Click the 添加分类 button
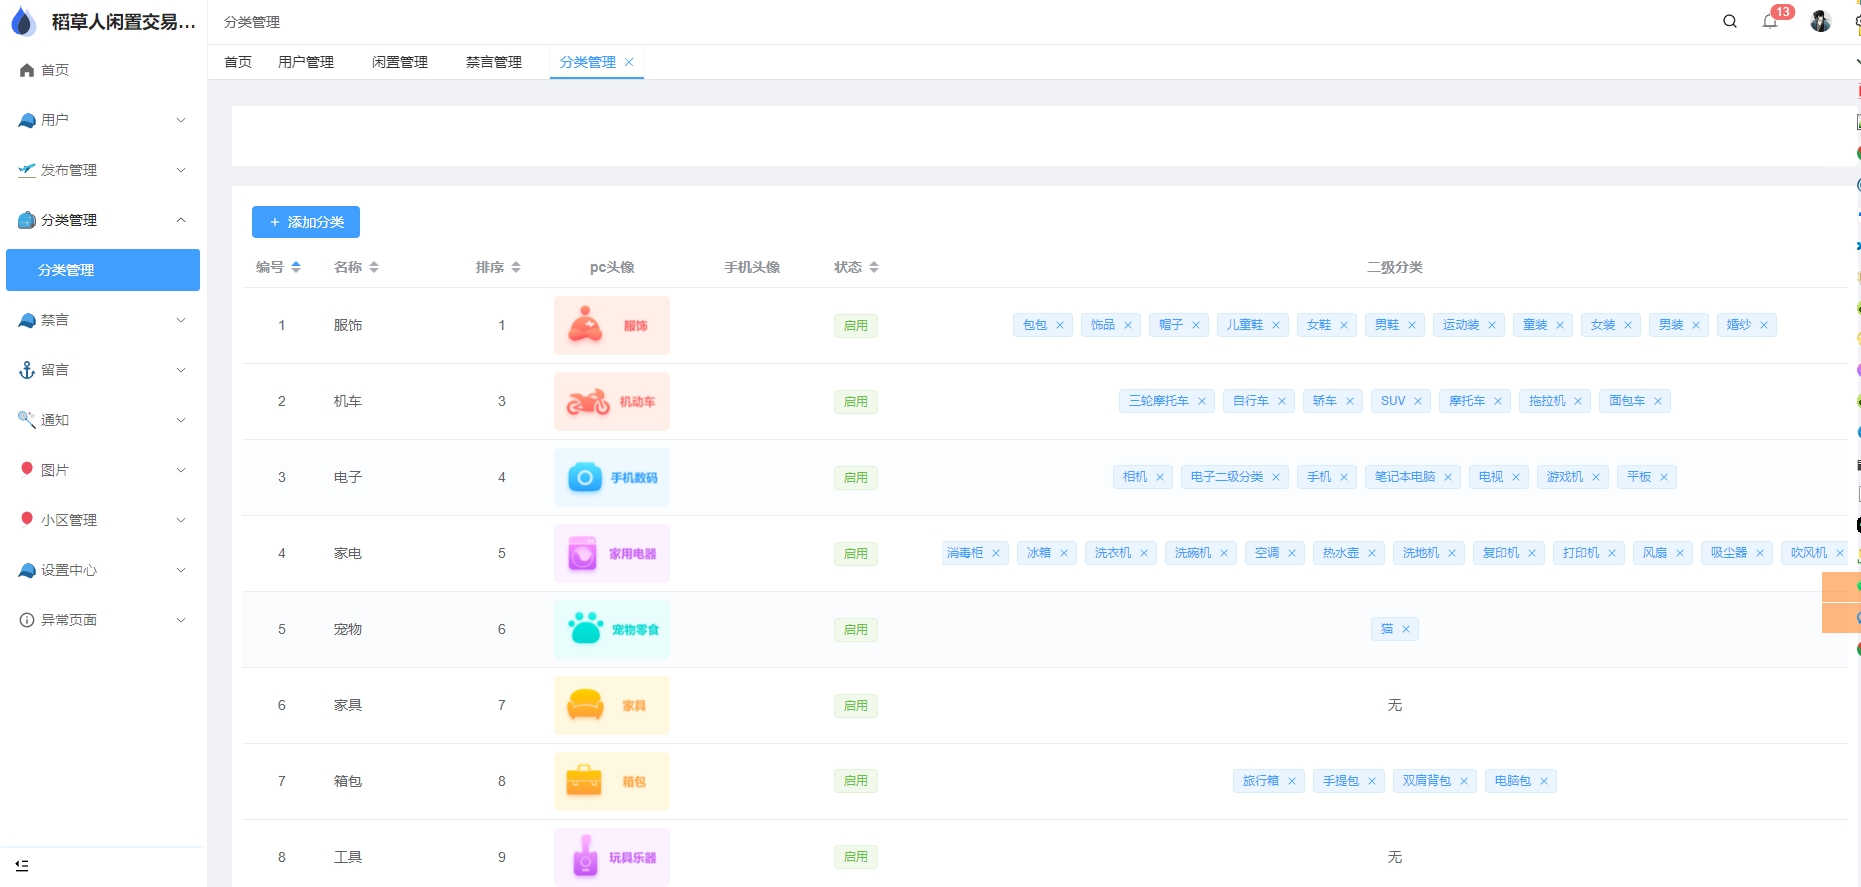Viewport: 1861px width, 887px height. 306,222
